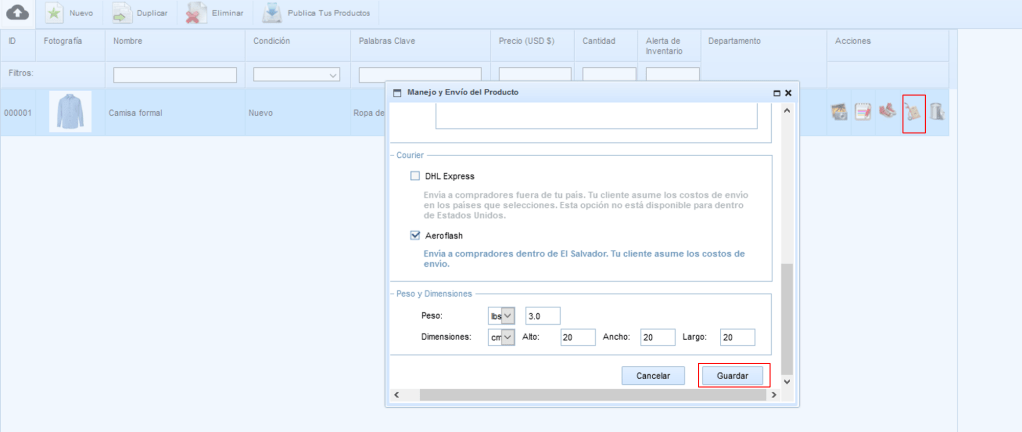This screenshot has width=1022, height=432.
Task: Click the Camisa formal product thumbnail
Action: tap(70, 112)
